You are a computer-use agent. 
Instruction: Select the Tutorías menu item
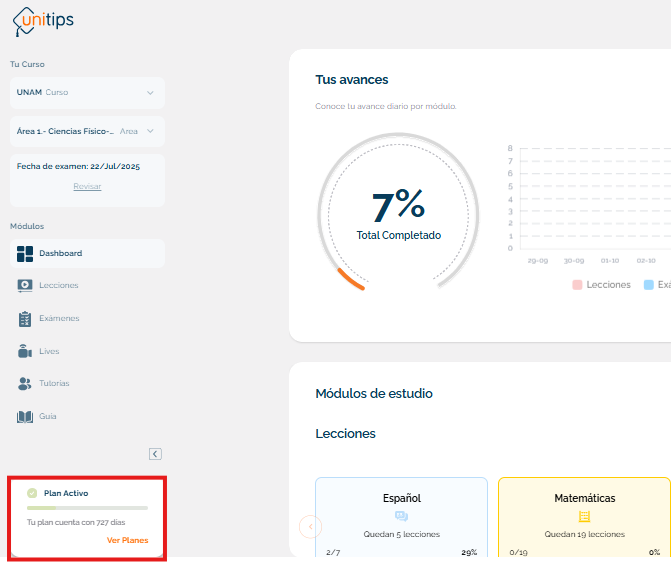click(54, 383)
